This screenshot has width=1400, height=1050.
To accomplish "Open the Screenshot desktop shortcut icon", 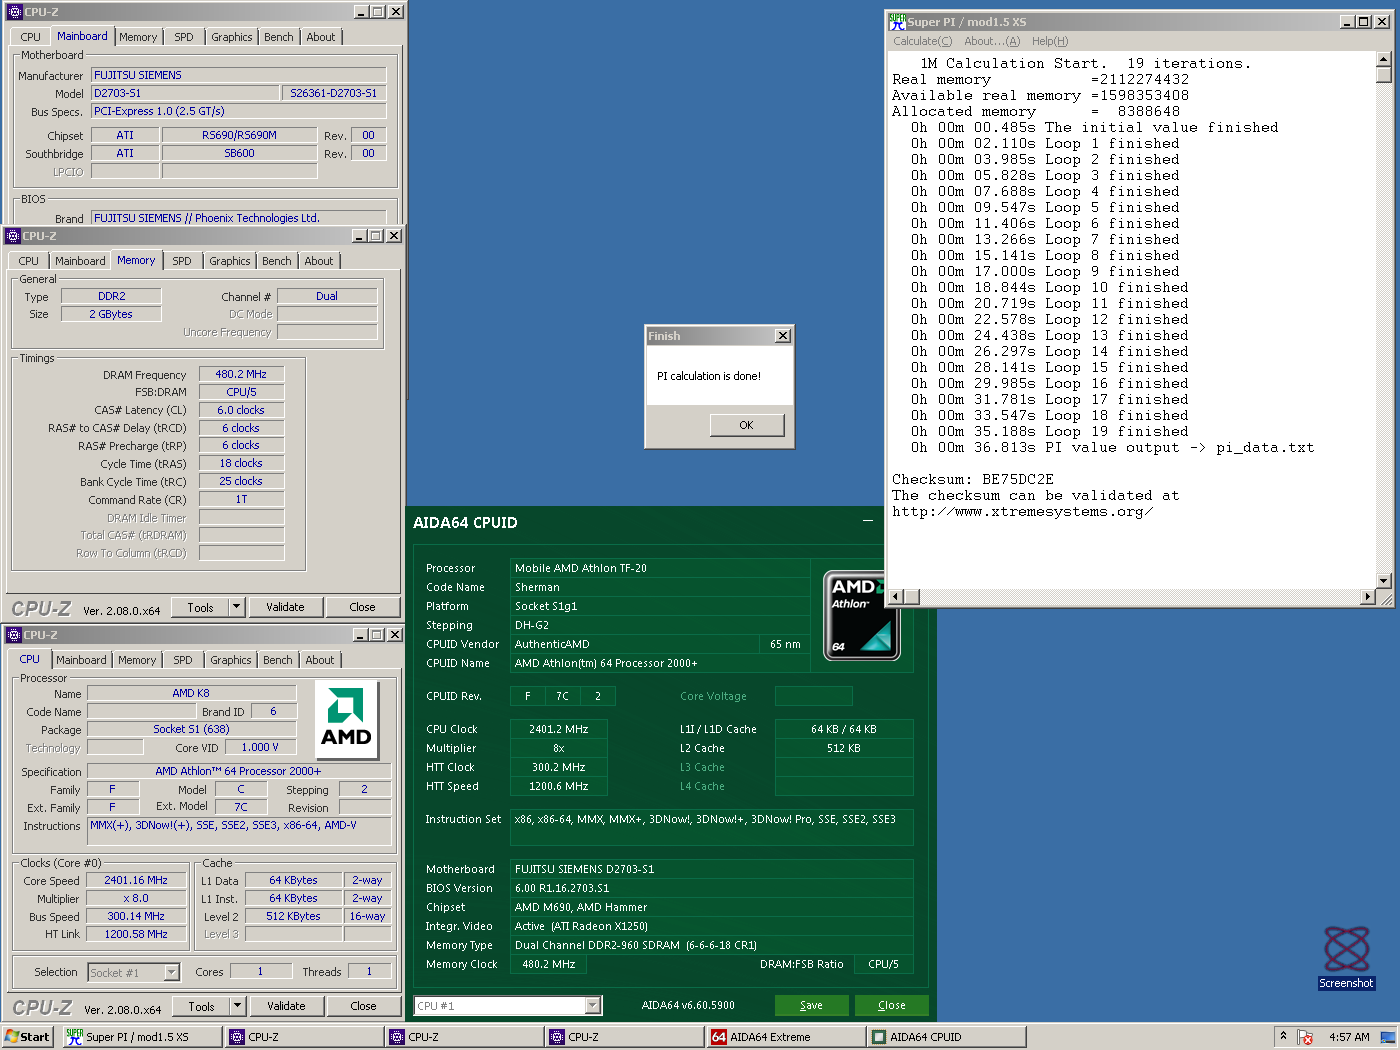I will (1346, 957).
